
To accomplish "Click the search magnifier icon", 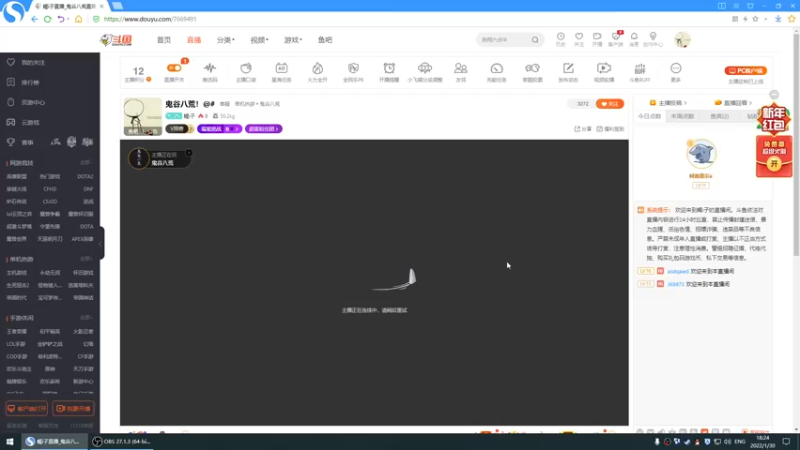I will pos(535,40).
